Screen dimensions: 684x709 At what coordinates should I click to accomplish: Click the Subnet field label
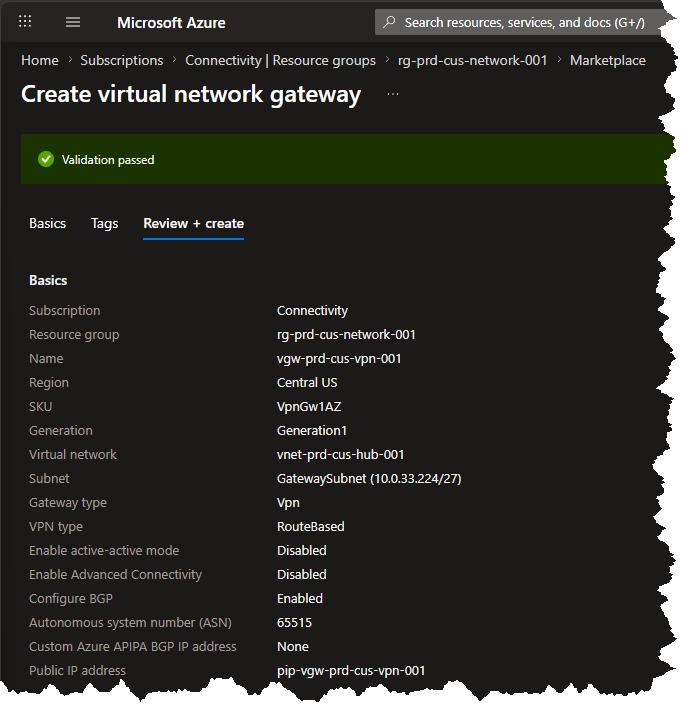tap(49, 478)
